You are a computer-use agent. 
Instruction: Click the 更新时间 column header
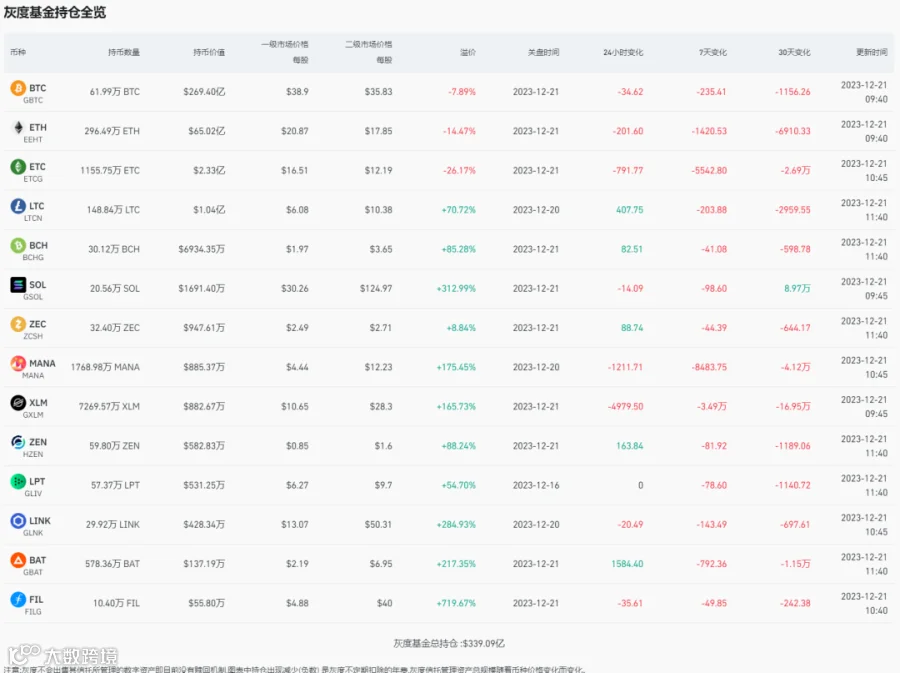872,52
